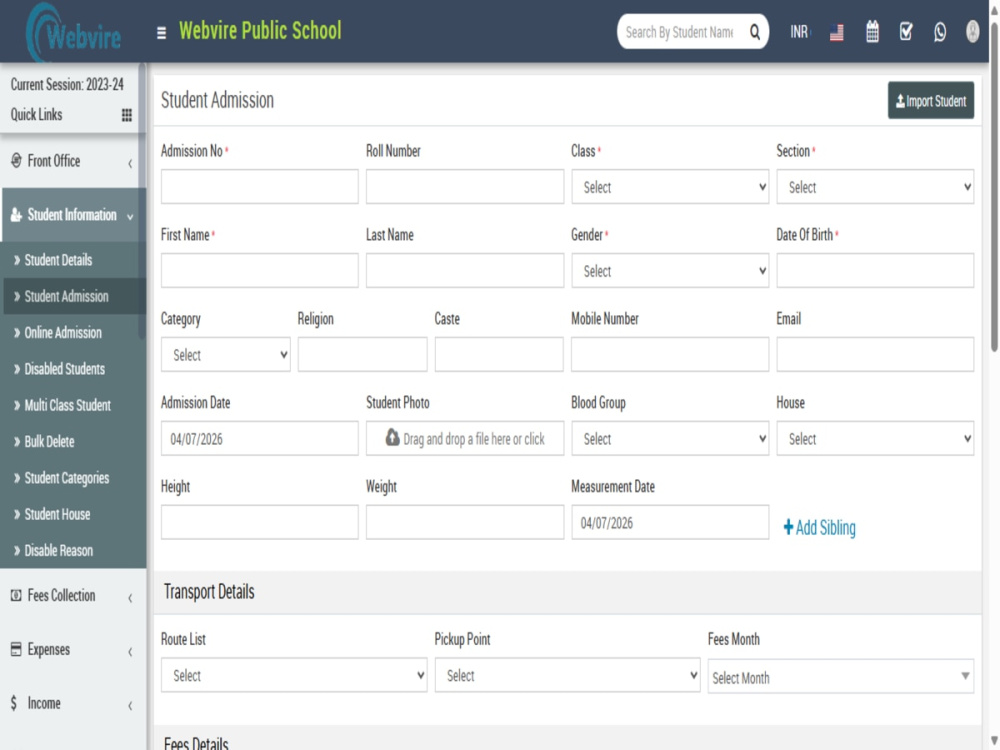Click the Webvire logo
Viewport: 1000px width, 750px height.
click(74, 33)
